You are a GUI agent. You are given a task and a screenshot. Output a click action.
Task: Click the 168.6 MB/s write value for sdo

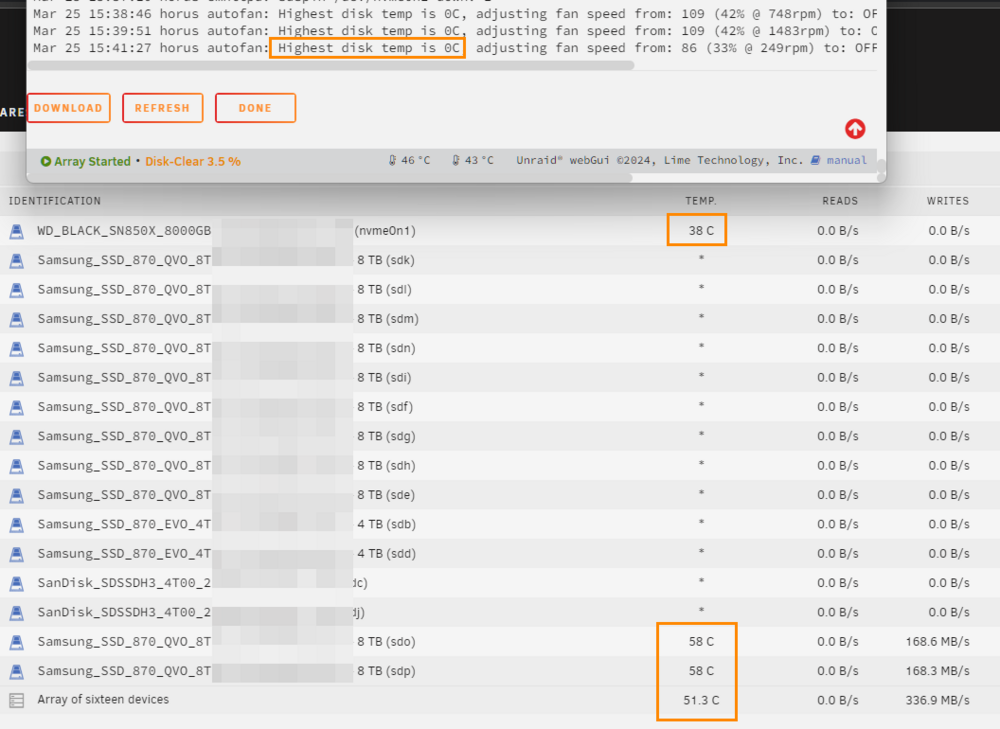click(938, 642)
